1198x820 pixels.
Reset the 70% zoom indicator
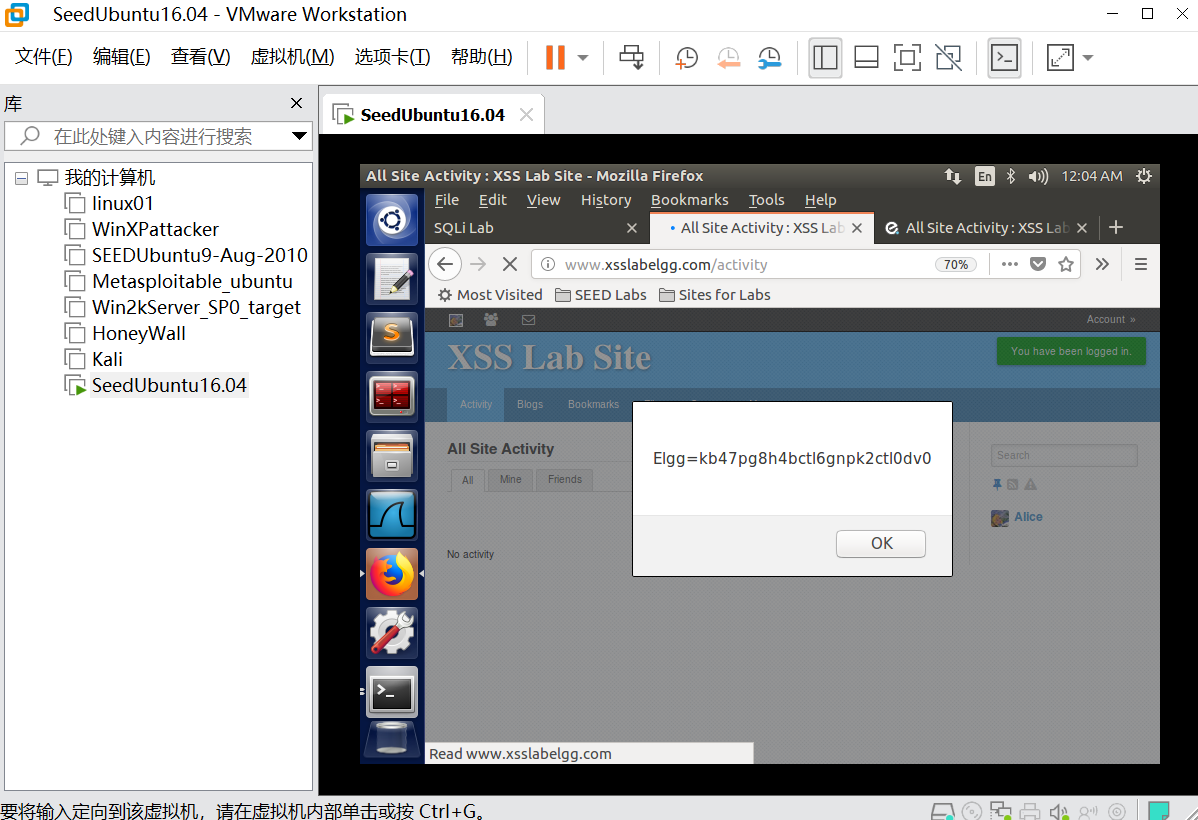tap(956, 264)
